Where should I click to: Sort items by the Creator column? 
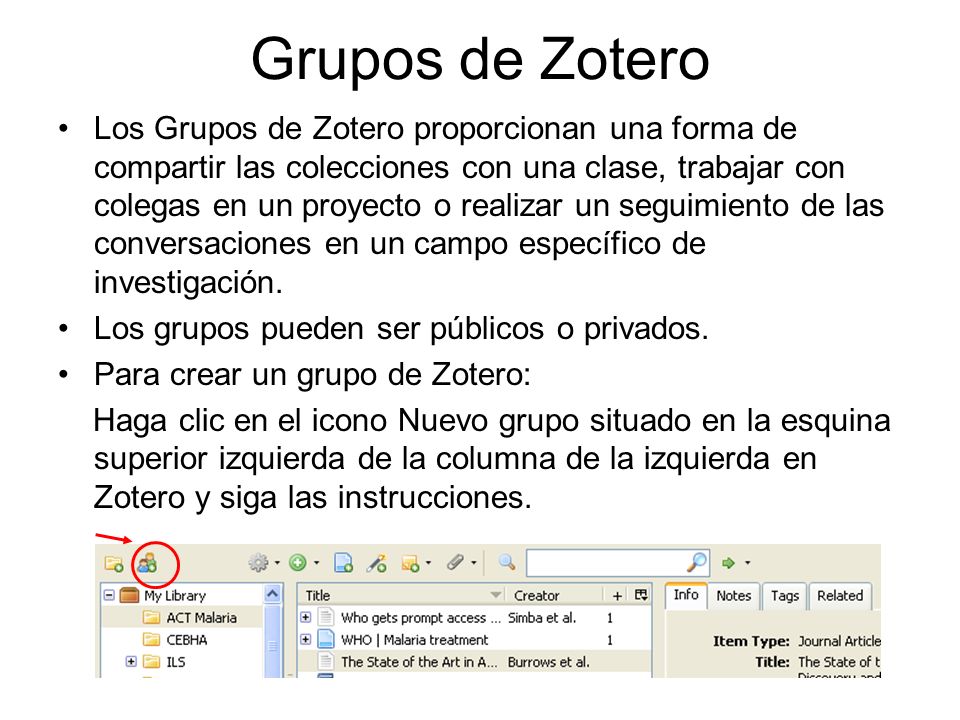pos(555,595)
